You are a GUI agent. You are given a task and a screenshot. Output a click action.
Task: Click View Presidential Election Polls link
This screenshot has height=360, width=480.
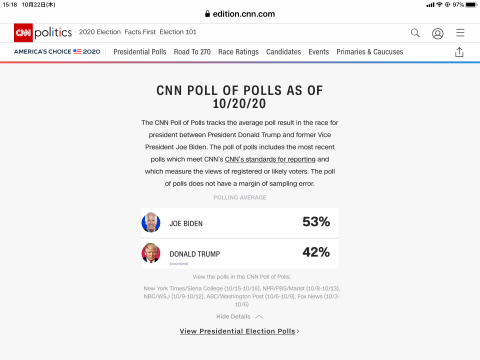pos(239,331)
